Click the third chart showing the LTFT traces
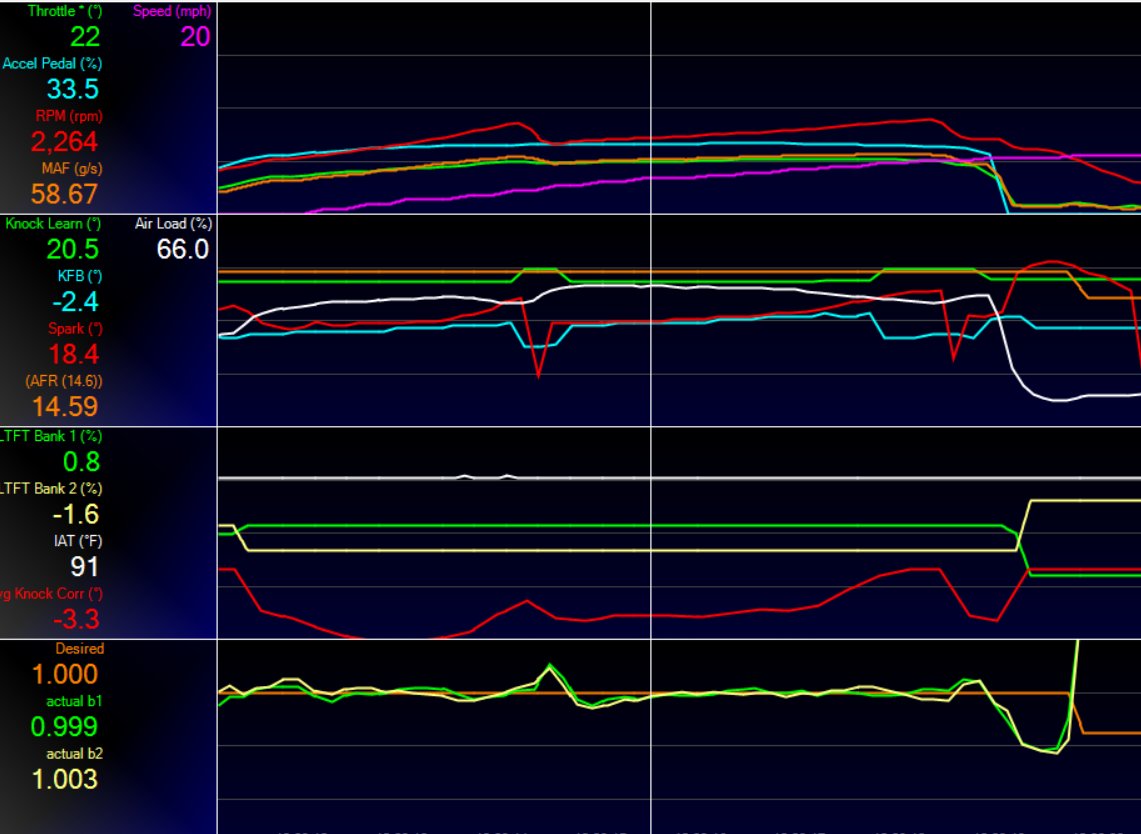The height and width of the screenshot is (834, 1141). (679, 533)
